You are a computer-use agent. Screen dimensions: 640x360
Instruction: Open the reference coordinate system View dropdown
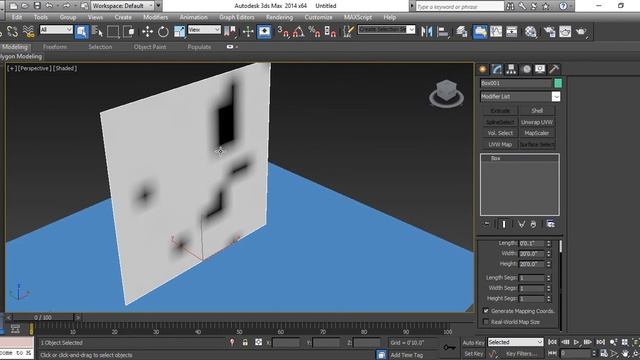(x=204, y=30)
